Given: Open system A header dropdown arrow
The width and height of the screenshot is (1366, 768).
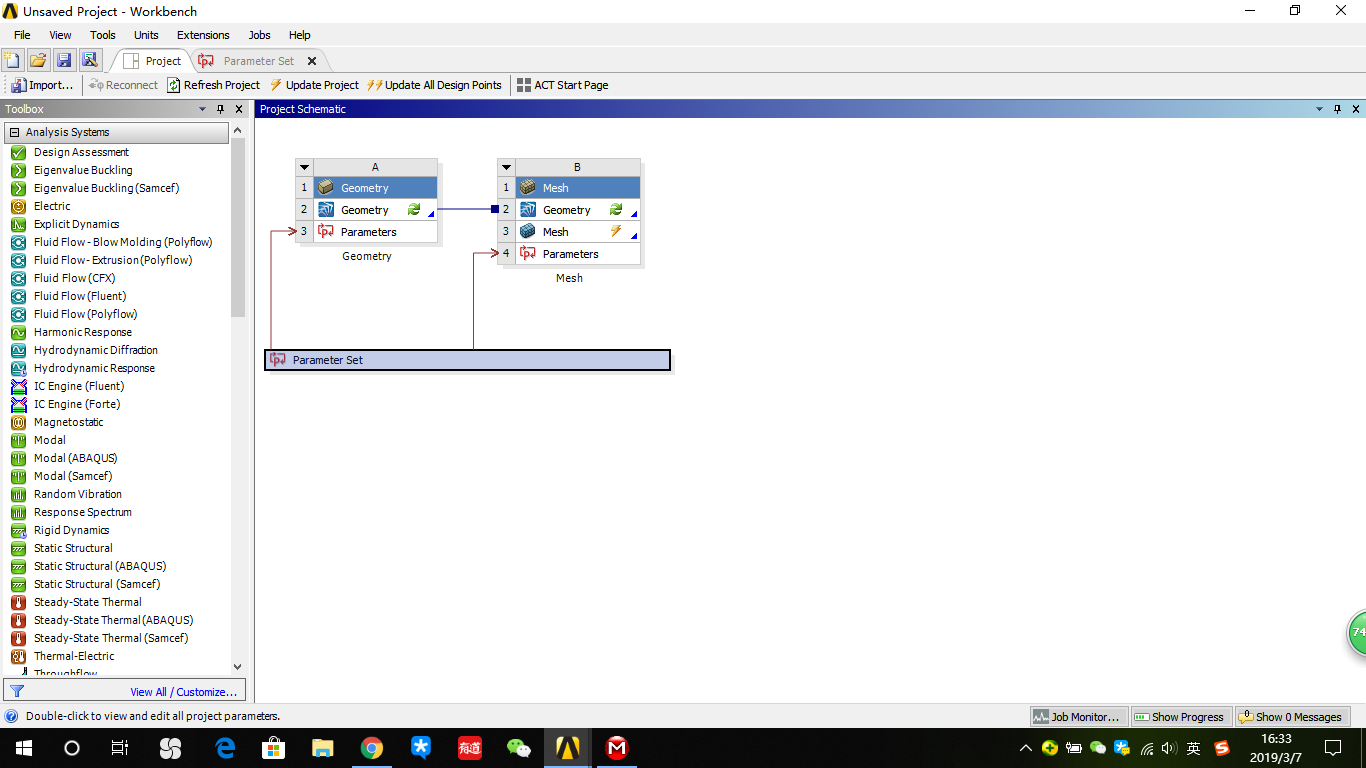Looking at the screenshot, I should coord(305,167).
